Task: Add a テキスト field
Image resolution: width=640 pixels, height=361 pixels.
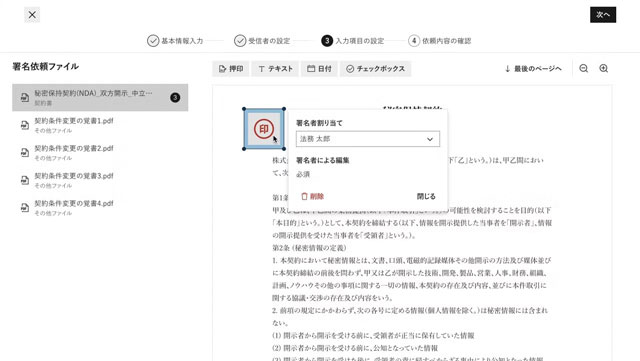Action: click(x=275, y=69)
